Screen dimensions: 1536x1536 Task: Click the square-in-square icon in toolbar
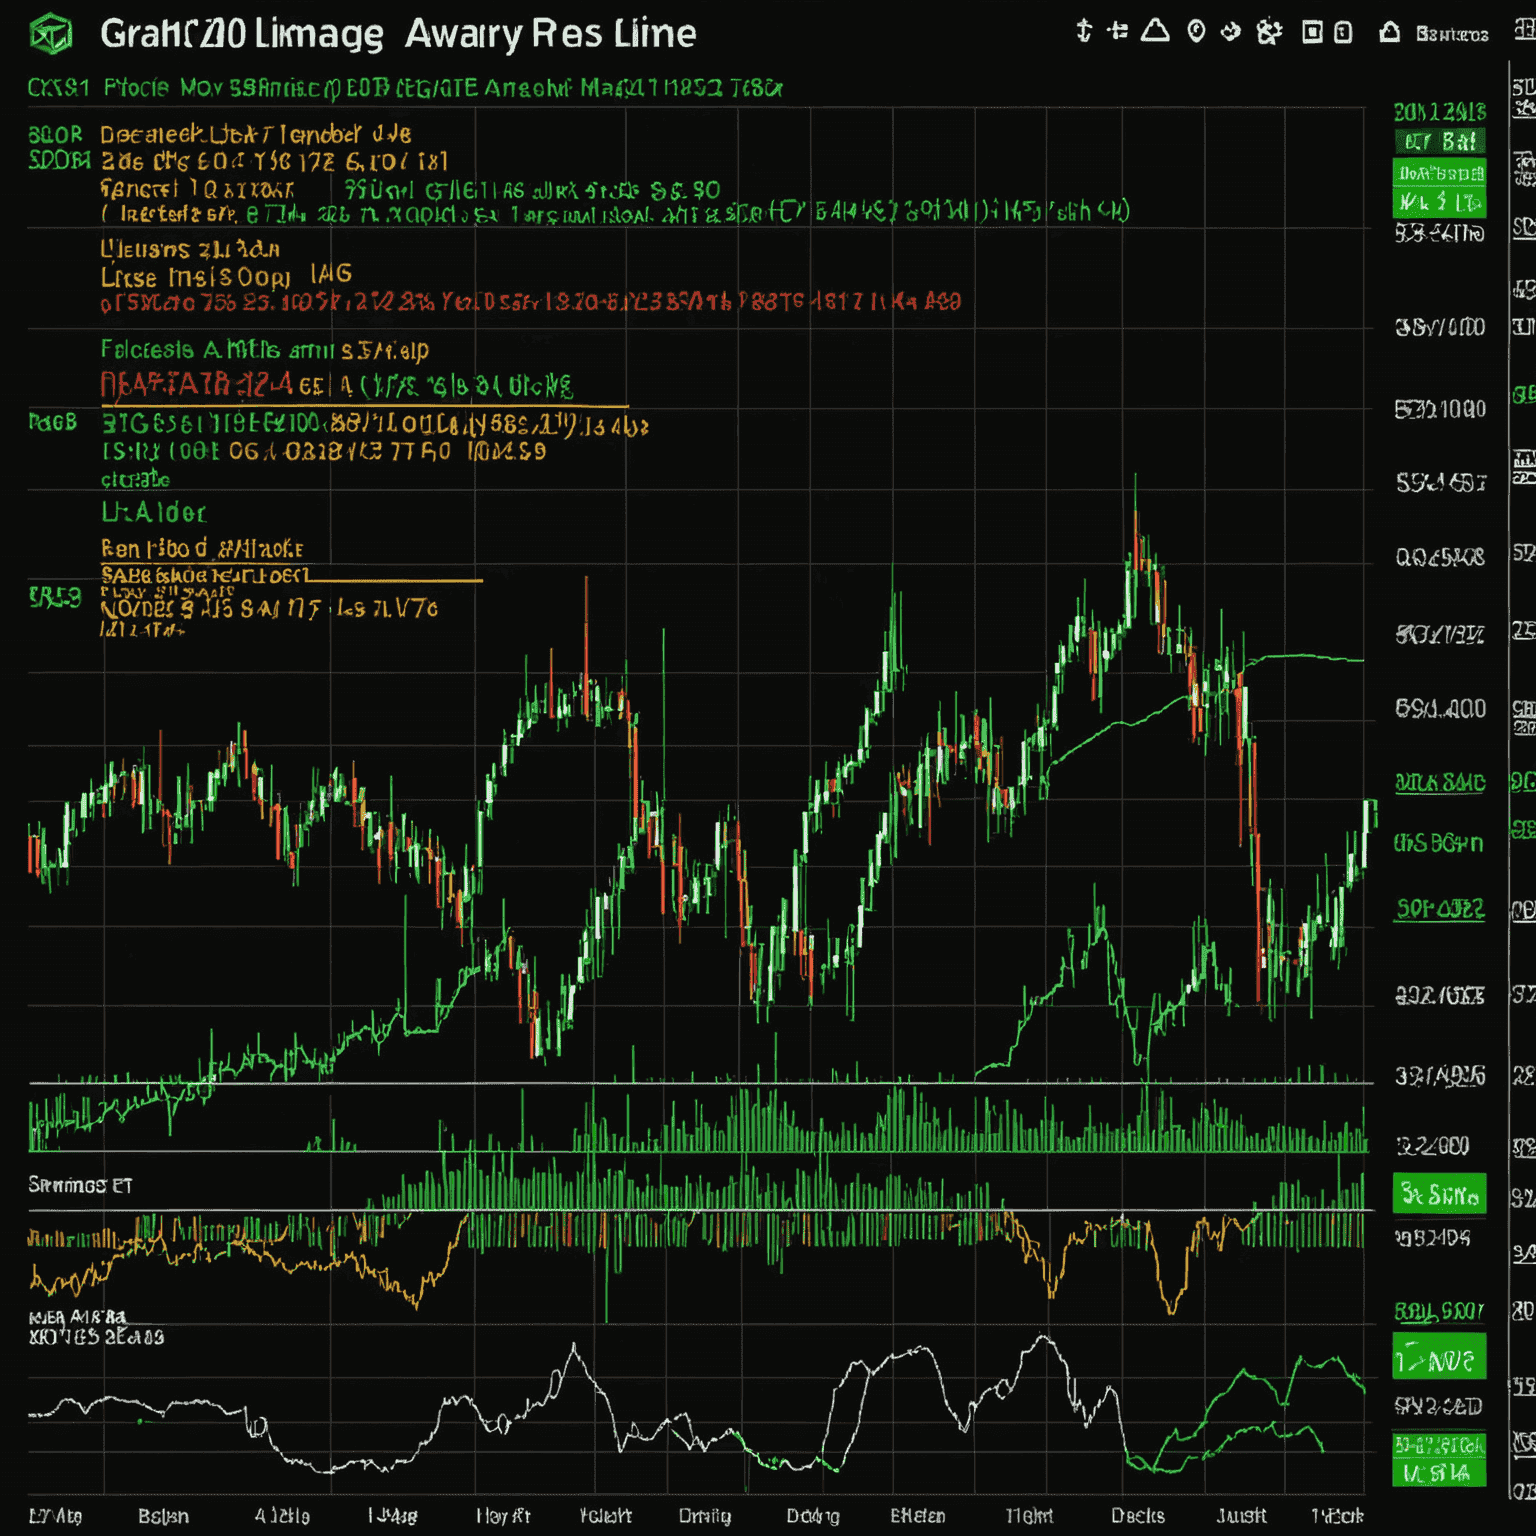[x=1312, y=32]
